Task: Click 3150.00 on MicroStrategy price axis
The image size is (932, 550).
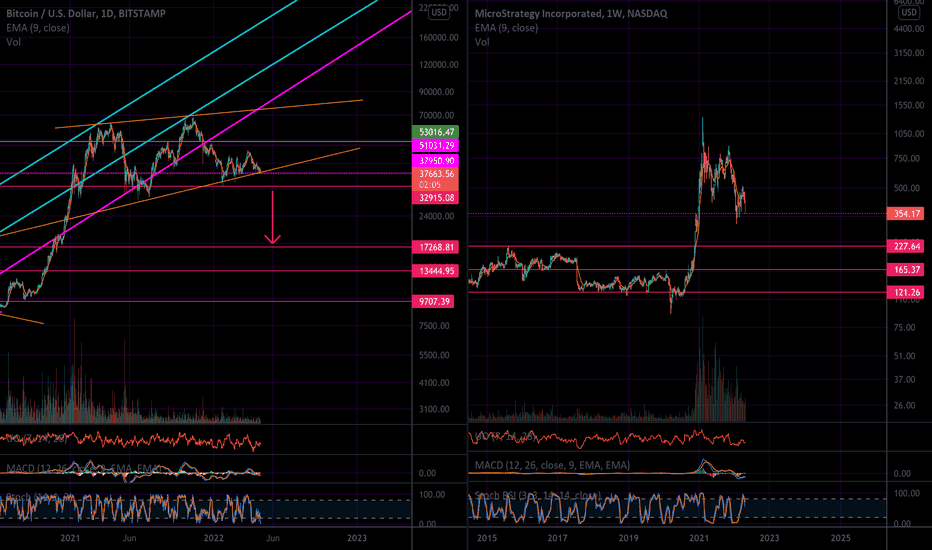Action: (909, 53)
